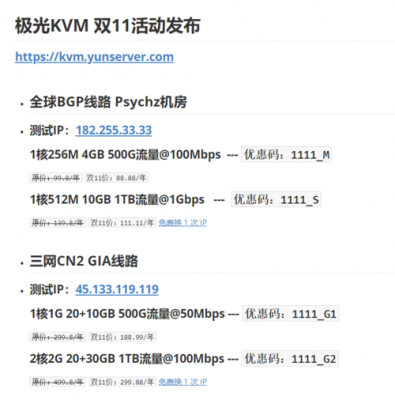Viewport: 395px width, 400px height.
Task: Select the coupon code 1111_S box
Action: click(x=276, y=199)
